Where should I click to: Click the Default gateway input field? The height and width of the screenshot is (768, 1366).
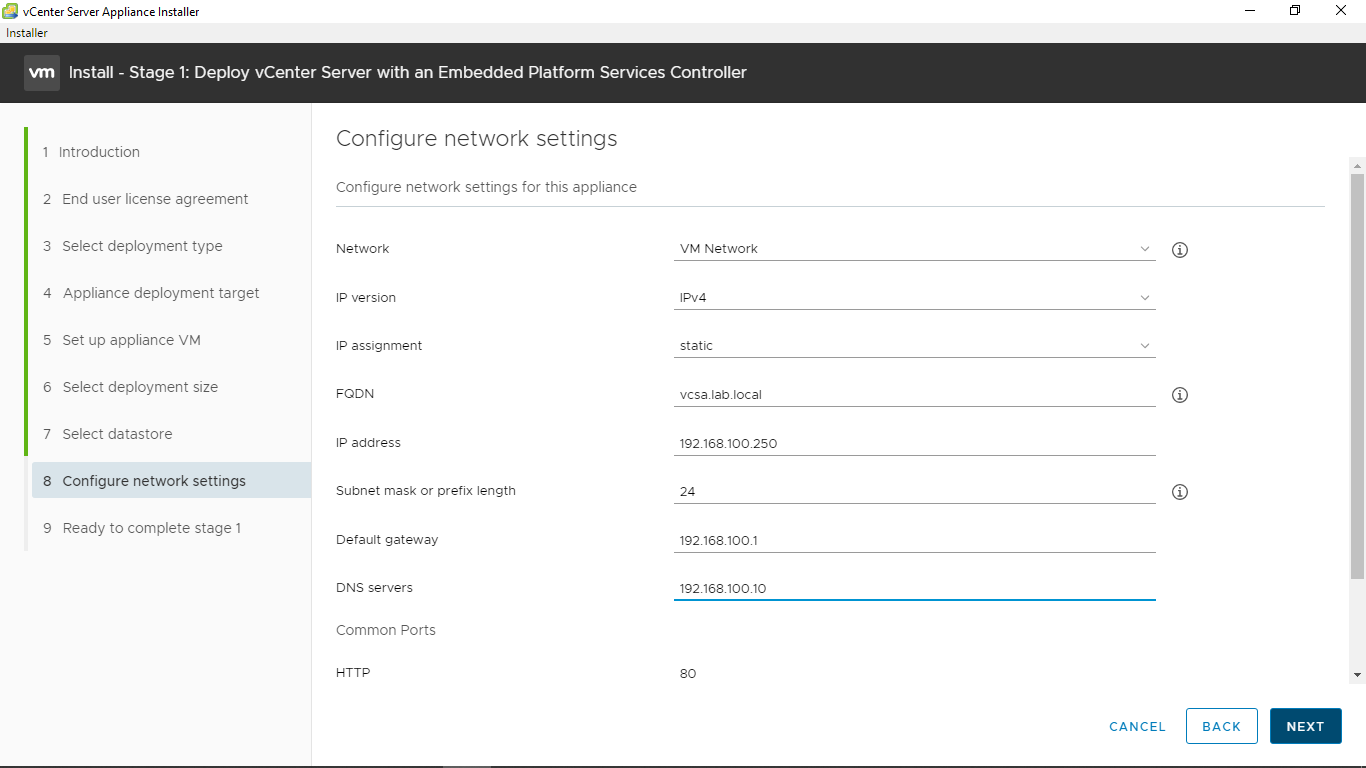915,541
